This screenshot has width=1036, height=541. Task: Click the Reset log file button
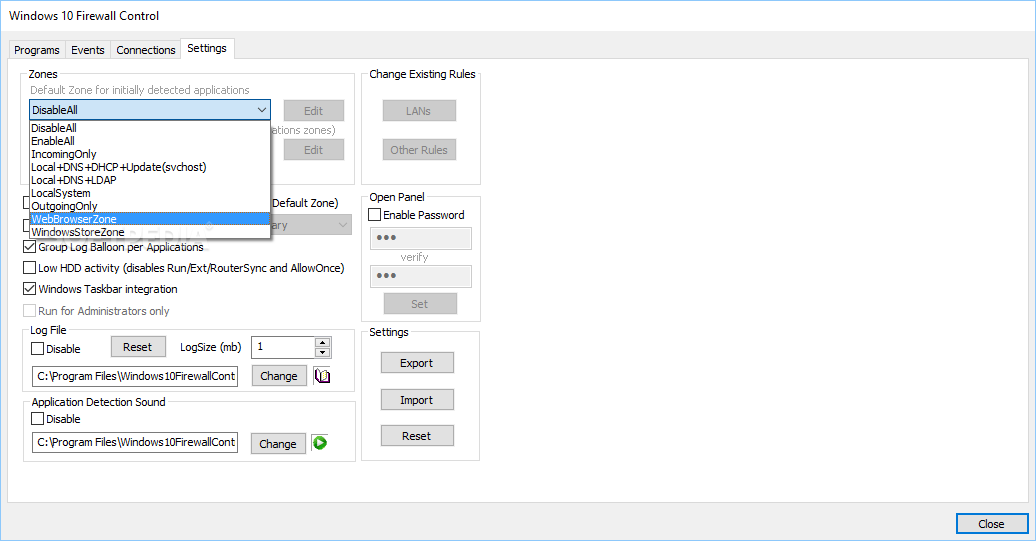pyautogui.click(x=137, y=347)
